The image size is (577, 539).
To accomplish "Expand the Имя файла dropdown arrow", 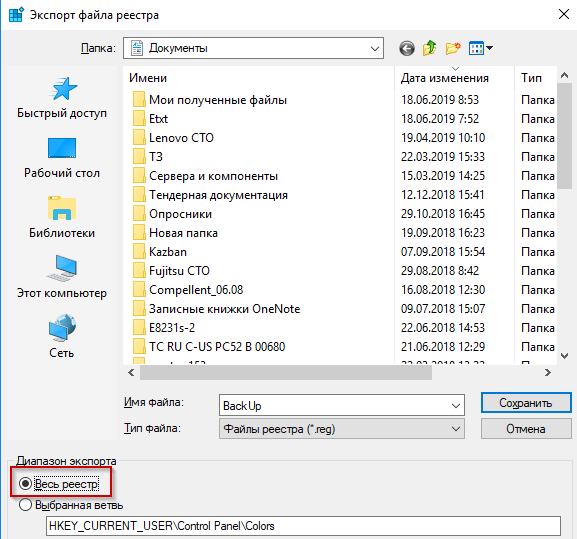I will coord(456,406).
